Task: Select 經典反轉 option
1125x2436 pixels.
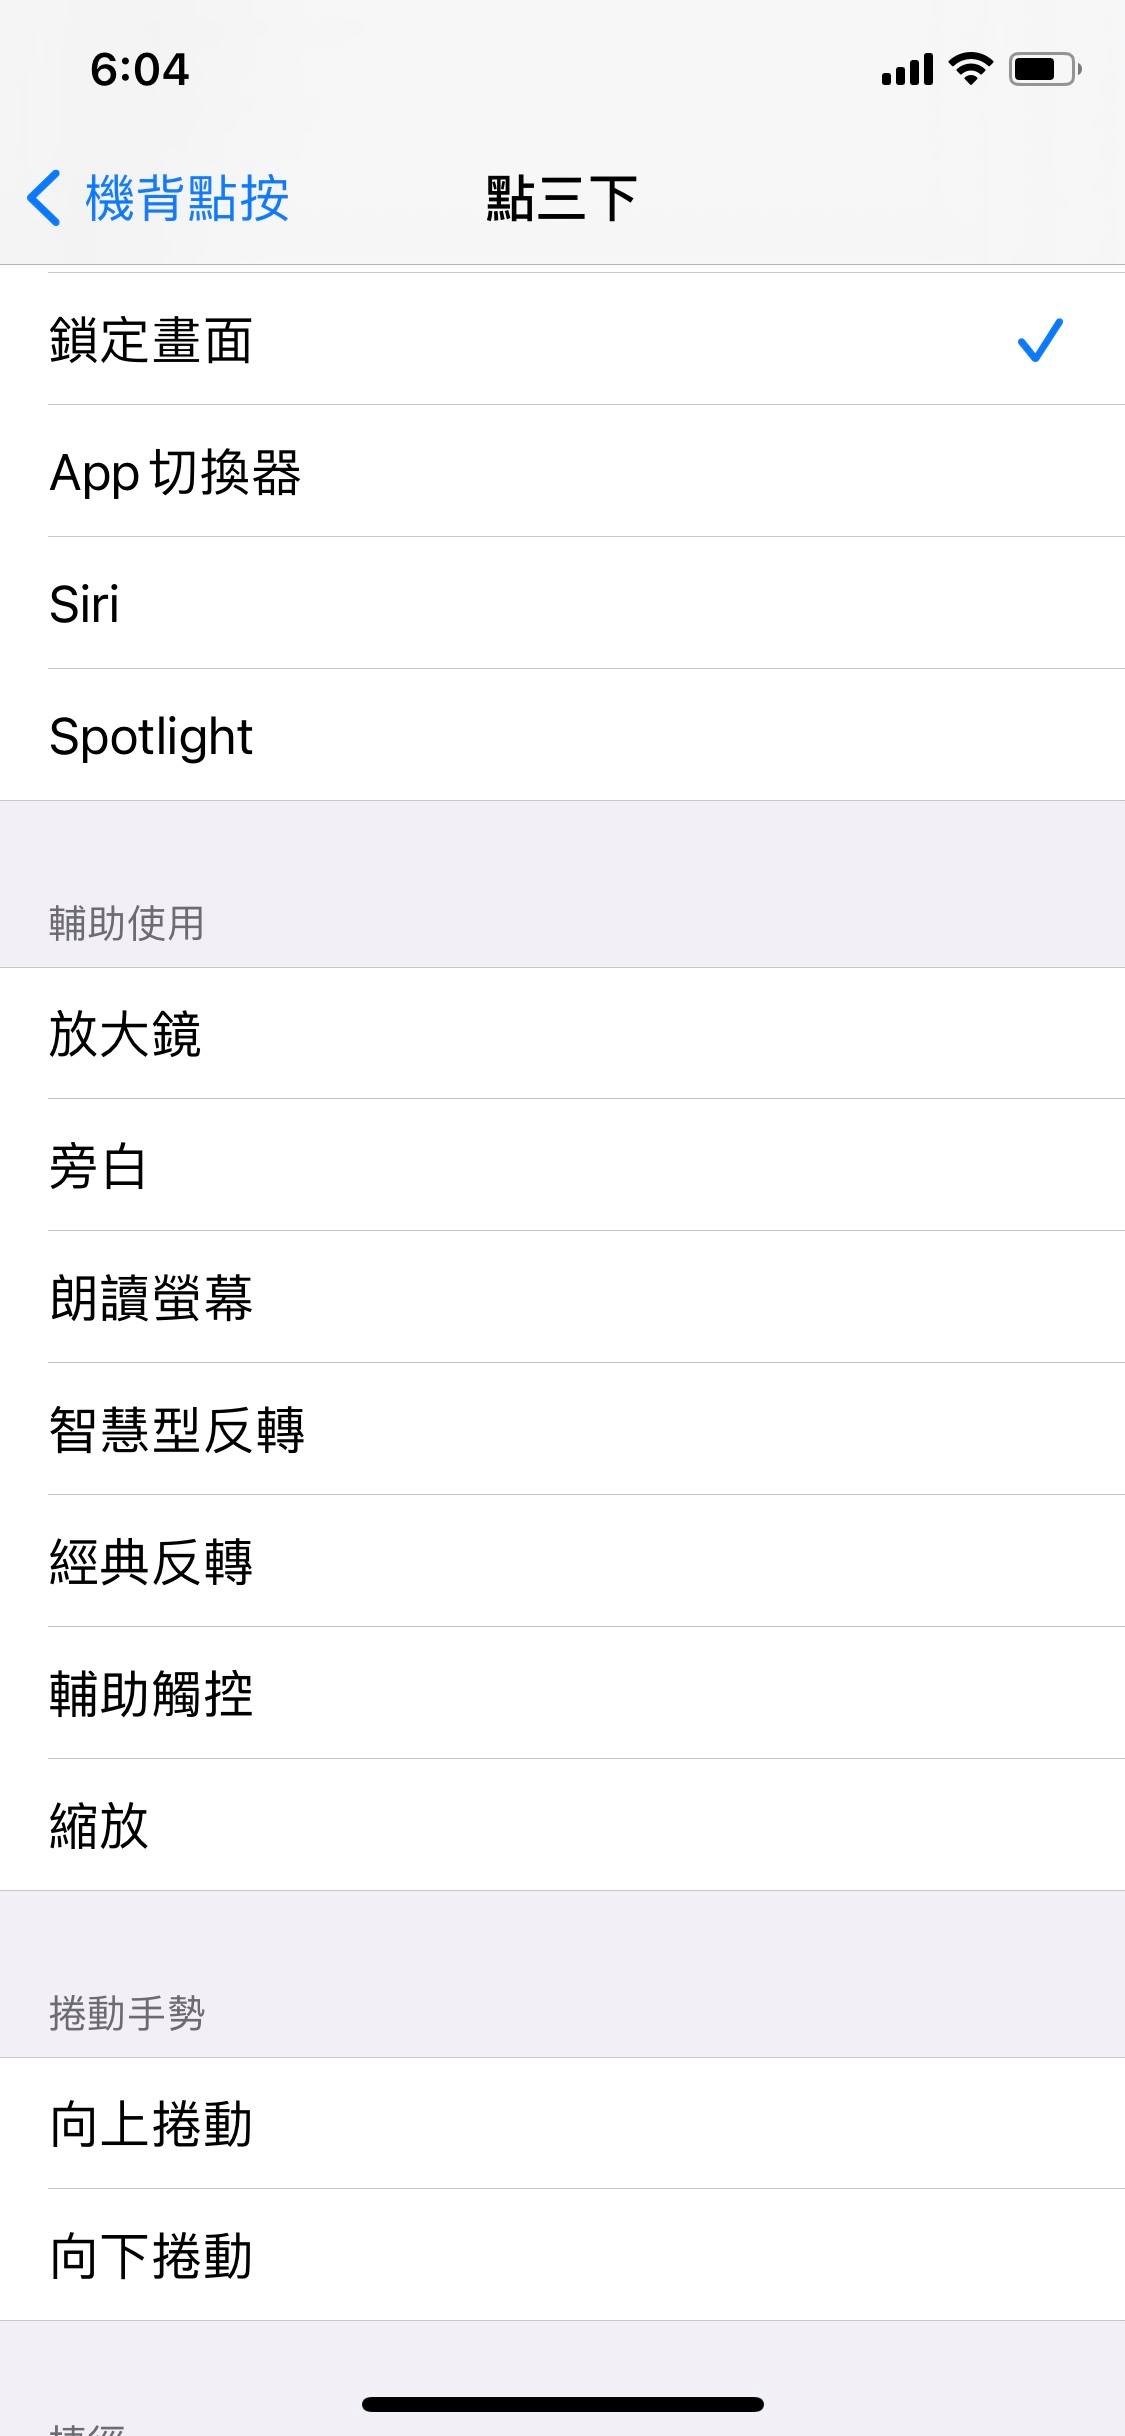Action: (x=152, y=1562)
